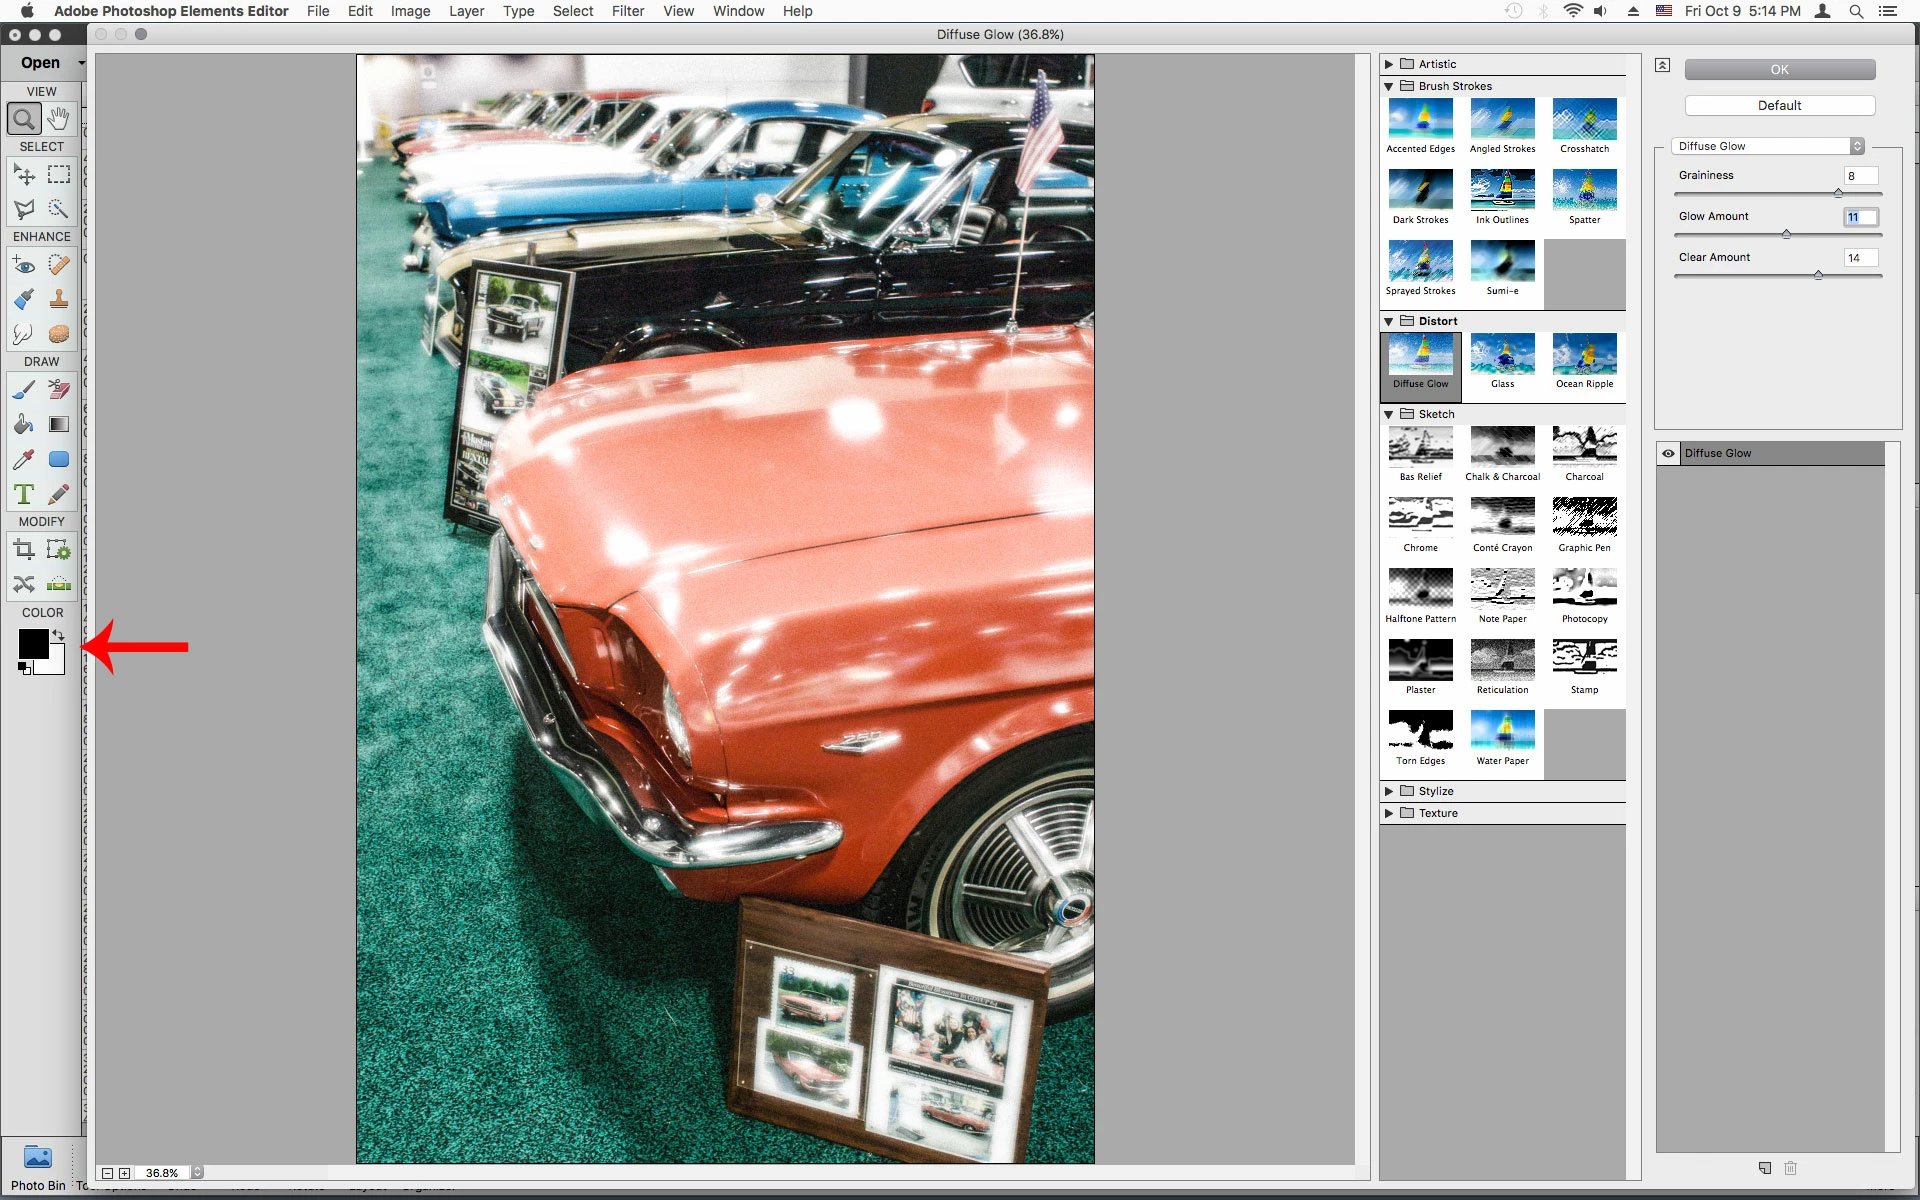
Task: Select the Hand tool
Action: [x=59, y=119]
